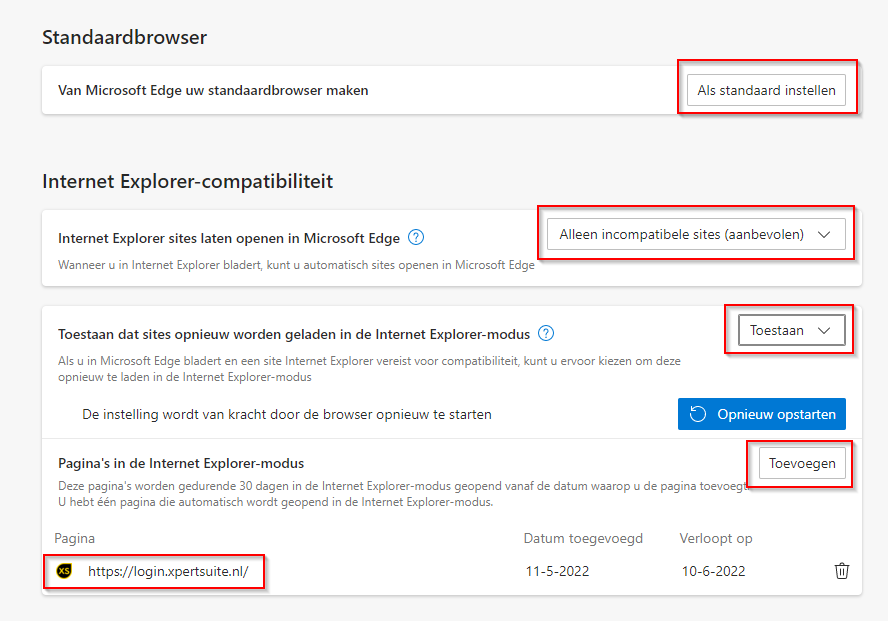Delete the login.xpertsuite.nl page entry
The image size is (888, 621).
(842, 571)
